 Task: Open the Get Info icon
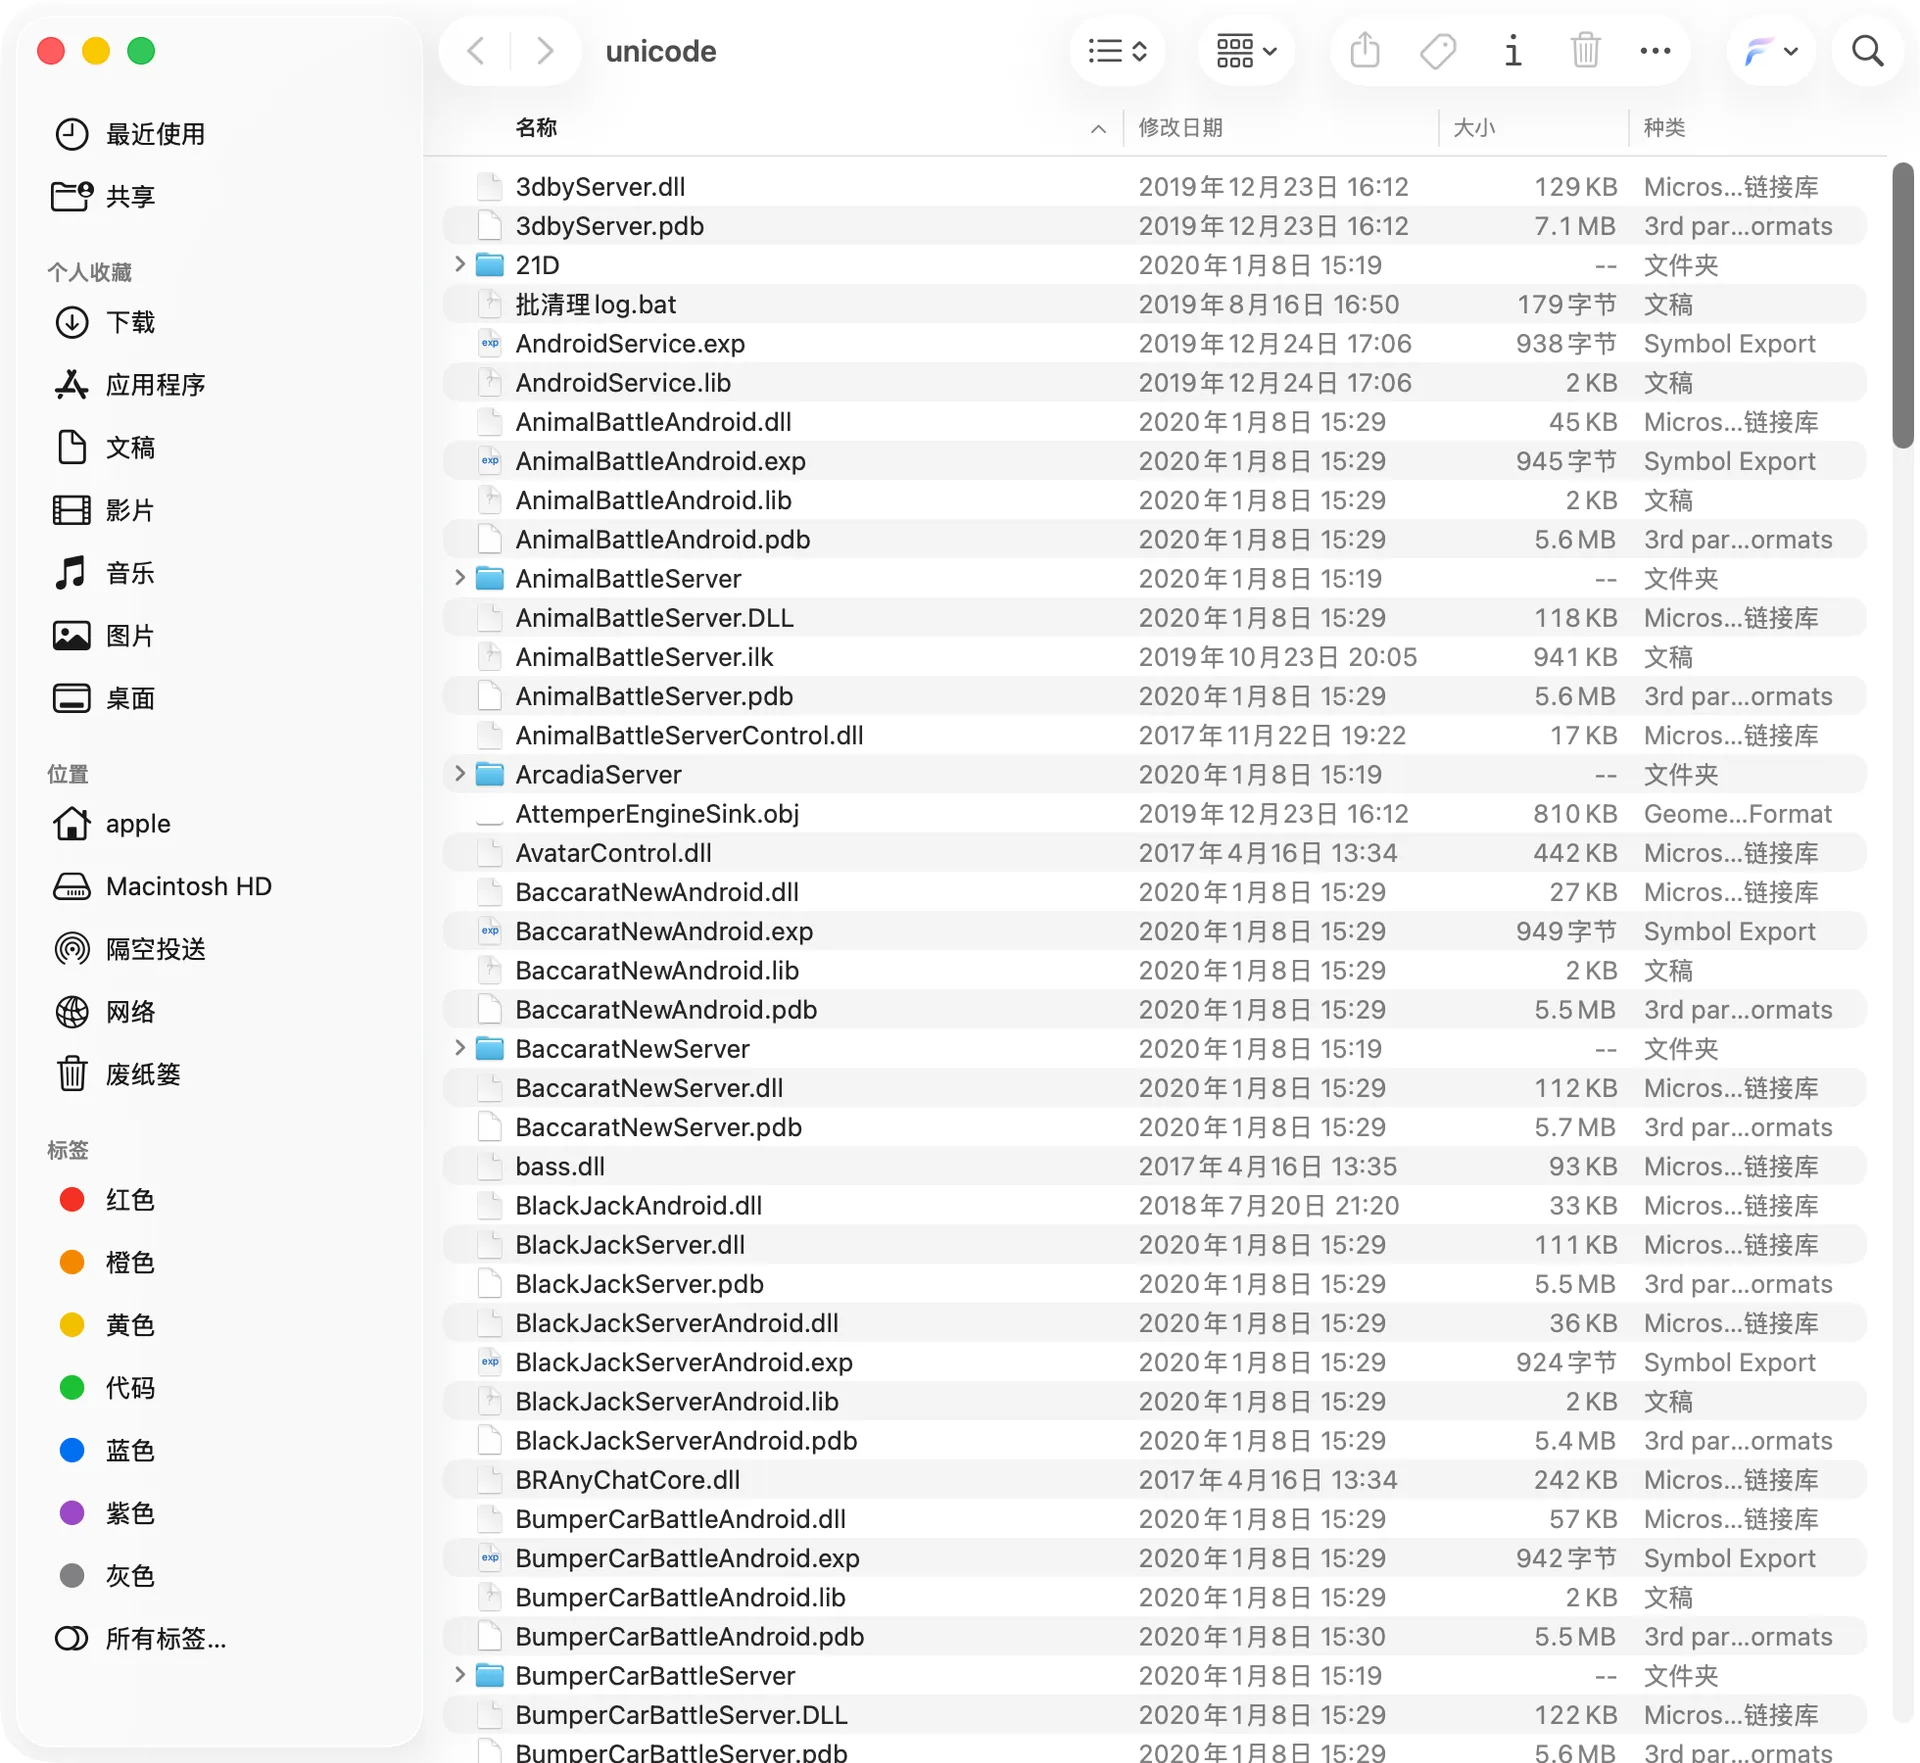click(1512, 51)
